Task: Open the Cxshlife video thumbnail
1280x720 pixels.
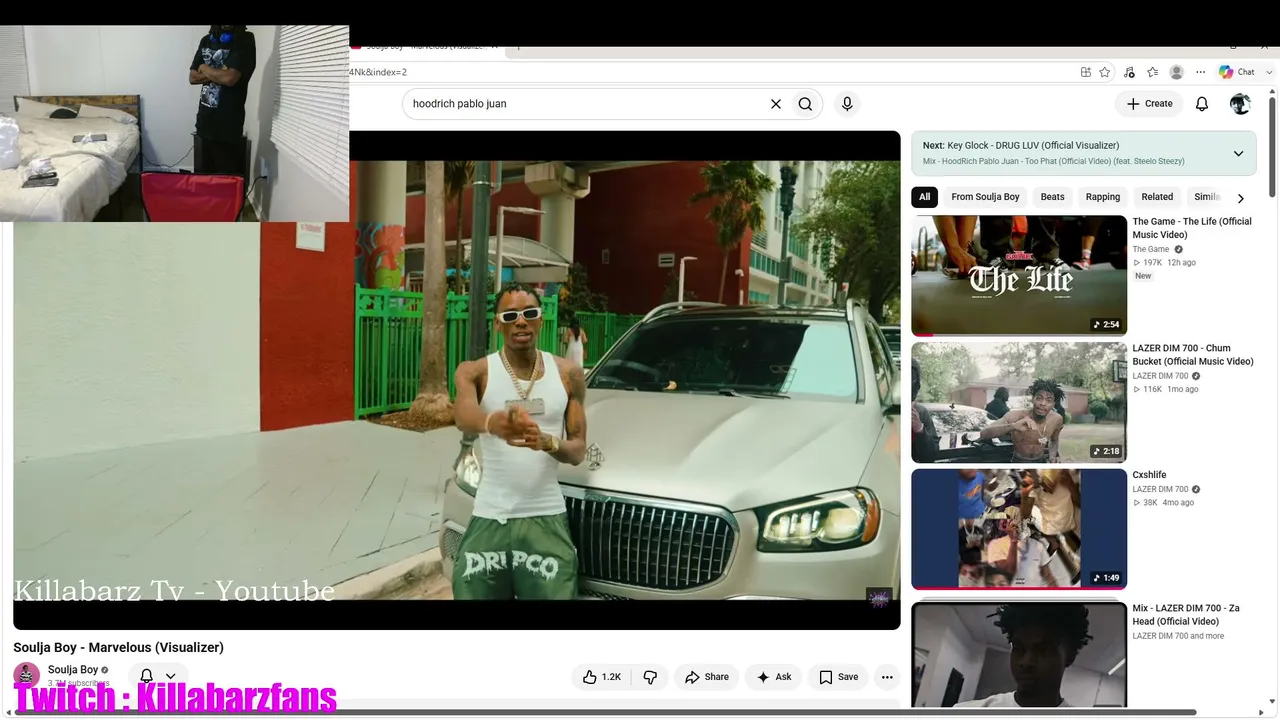Action: 1019,529
